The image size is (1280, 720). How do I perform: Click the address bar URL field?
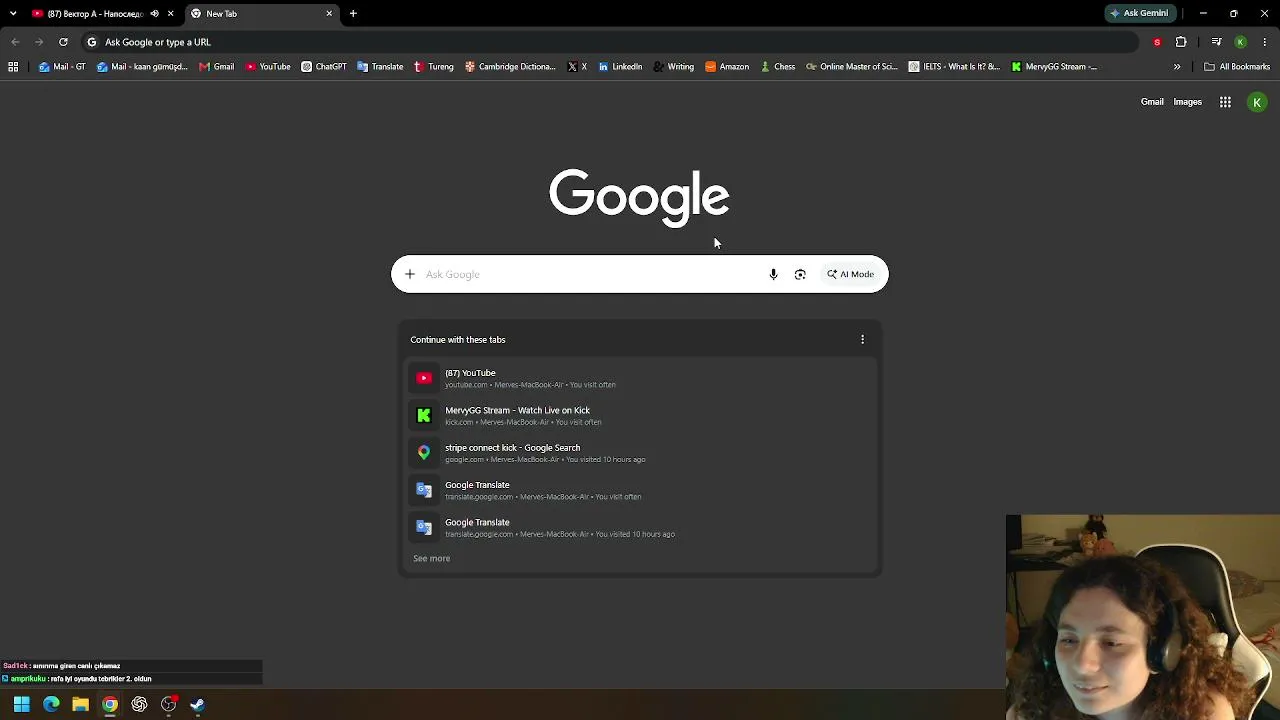(x=610, y=42)
